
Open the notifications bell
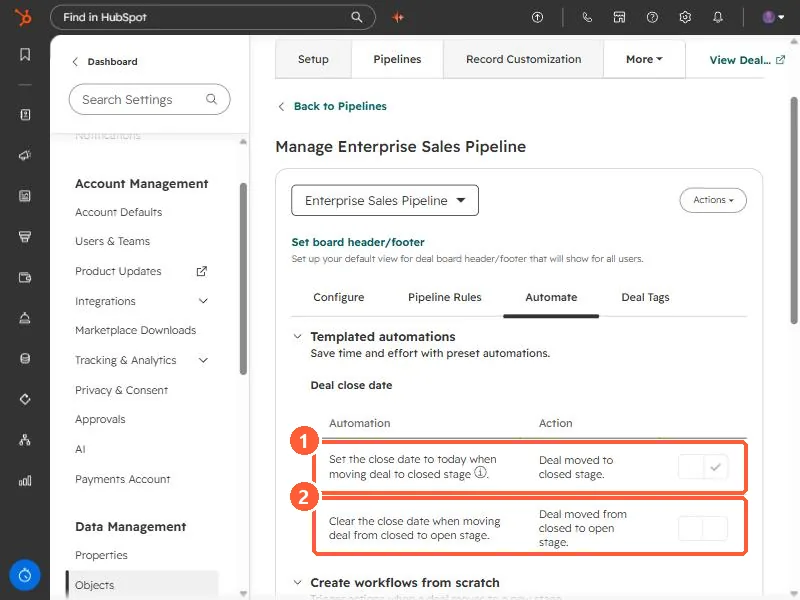pyautogui.click(x=718, y=17)
